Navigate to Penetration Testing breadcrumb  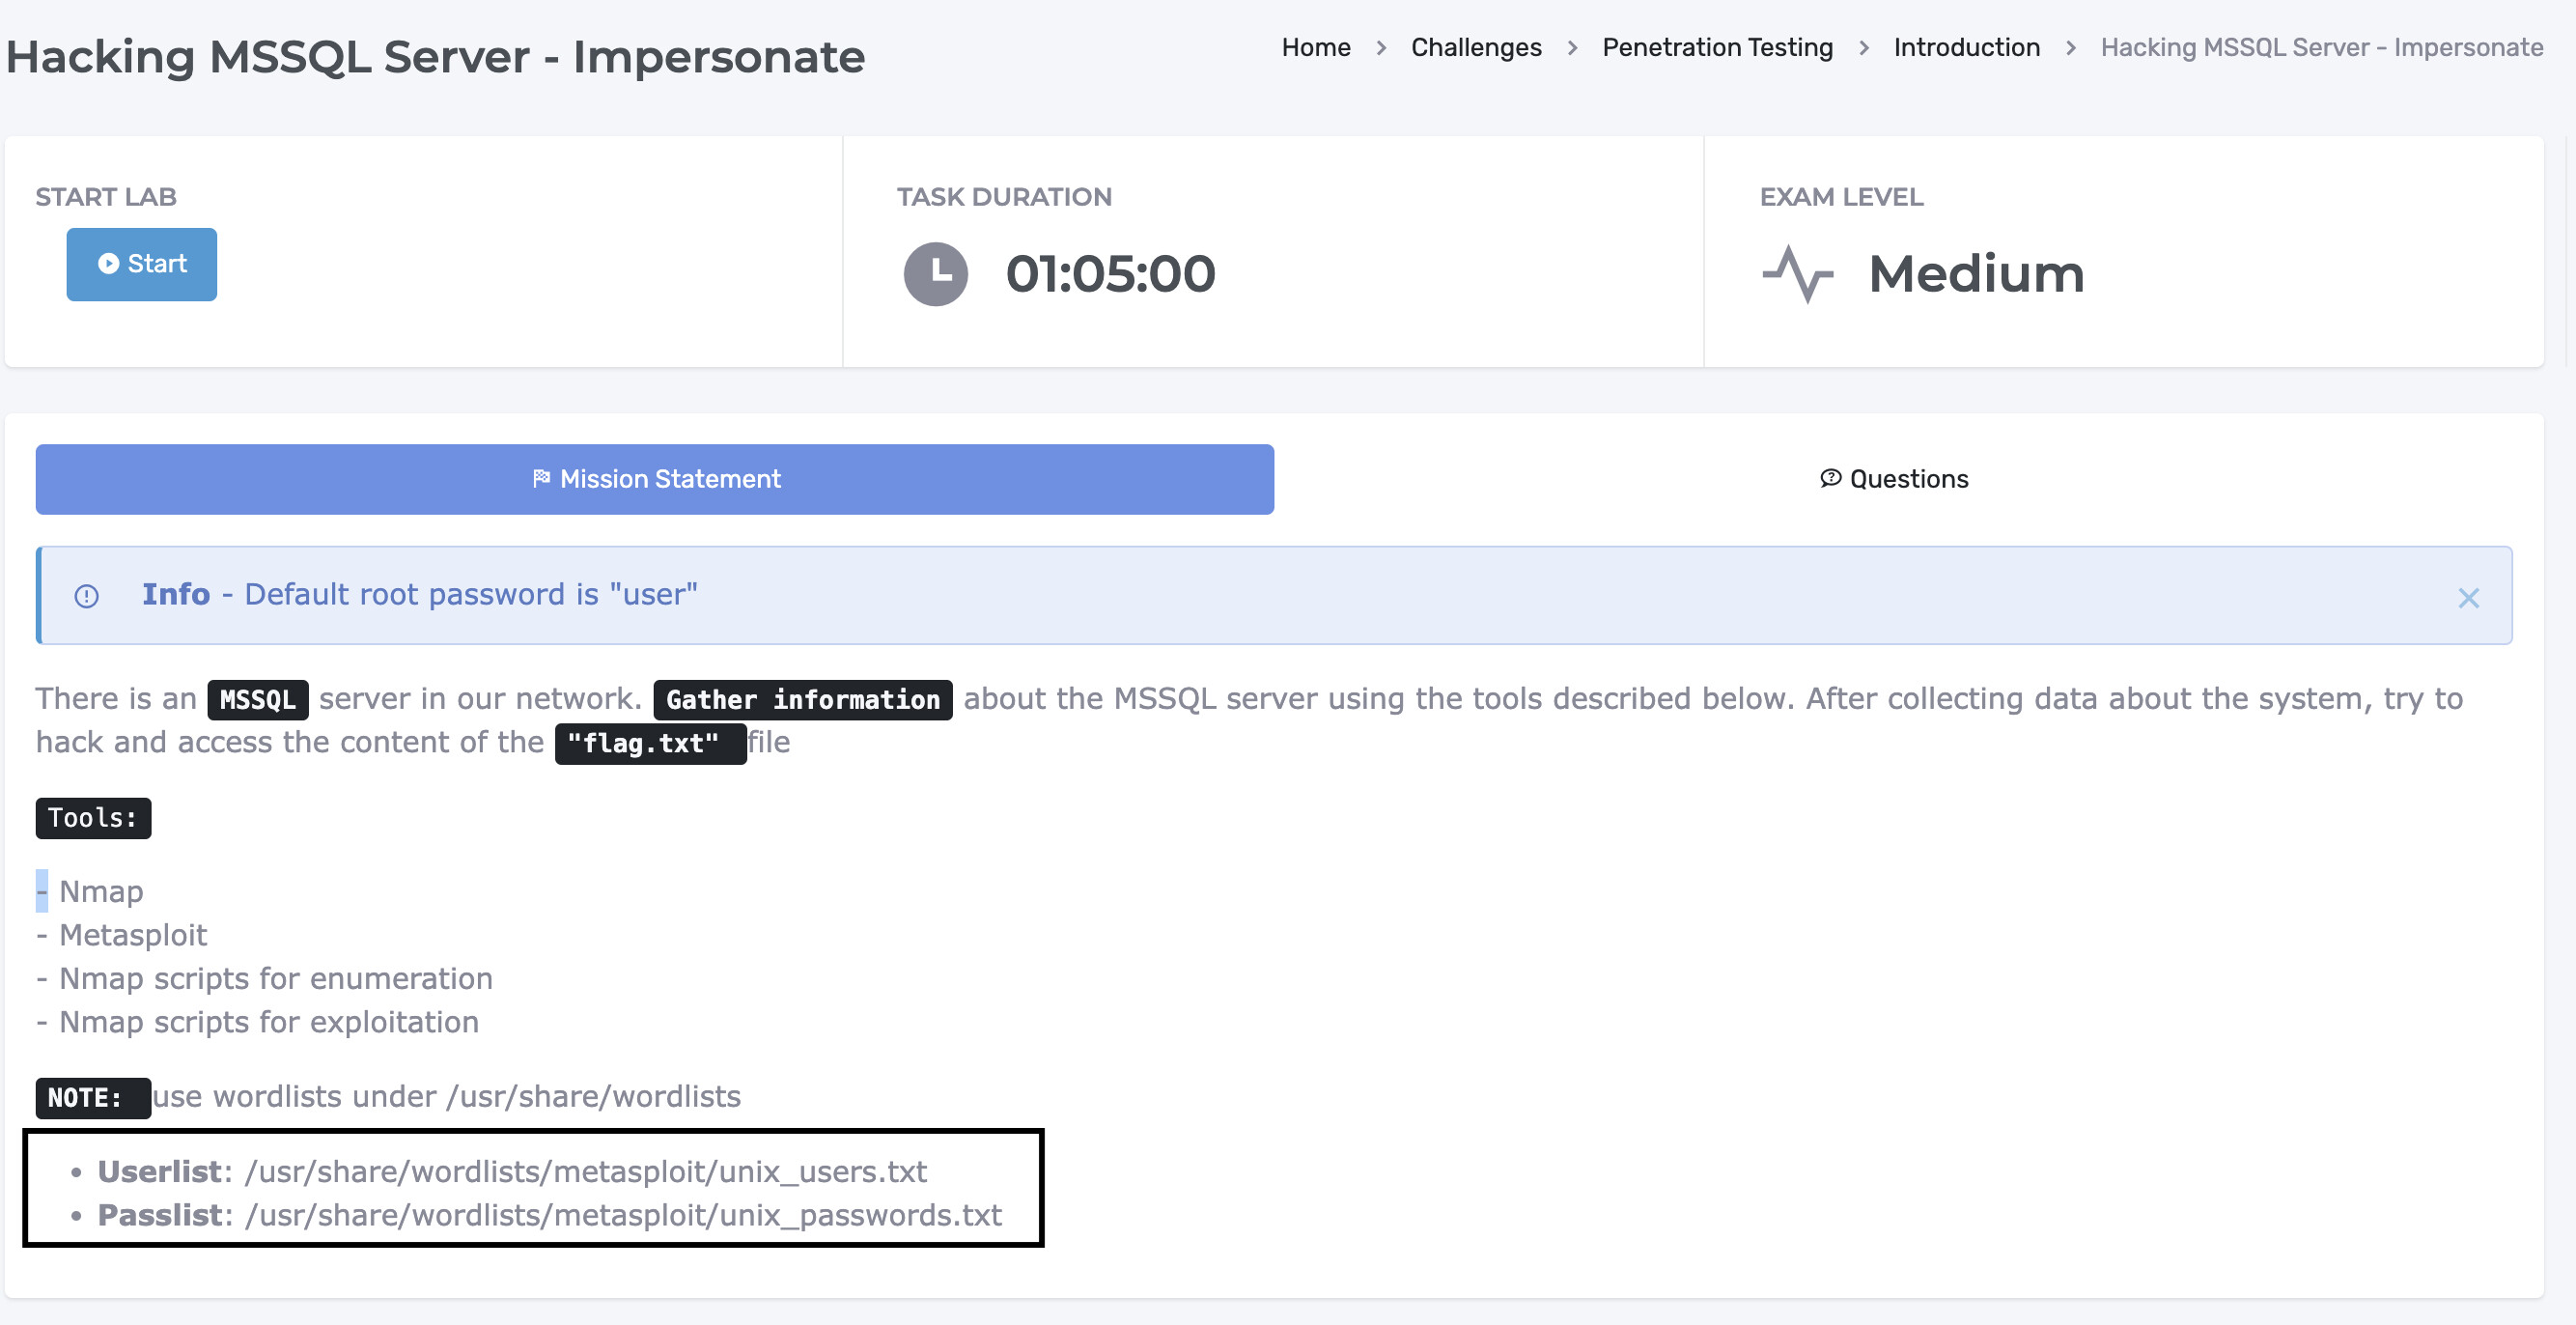(x=1716, y=47)
